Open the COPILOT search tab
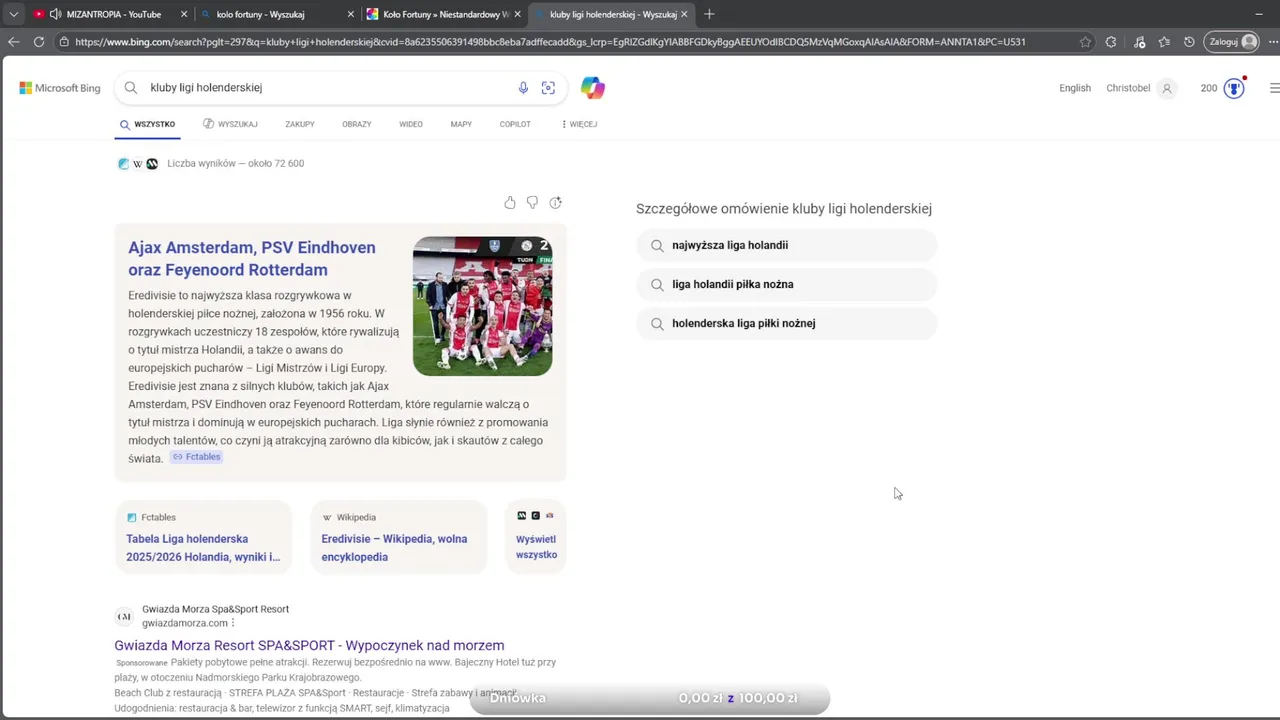Viewport: 1280px width, 720px height. tap(515, 124)
